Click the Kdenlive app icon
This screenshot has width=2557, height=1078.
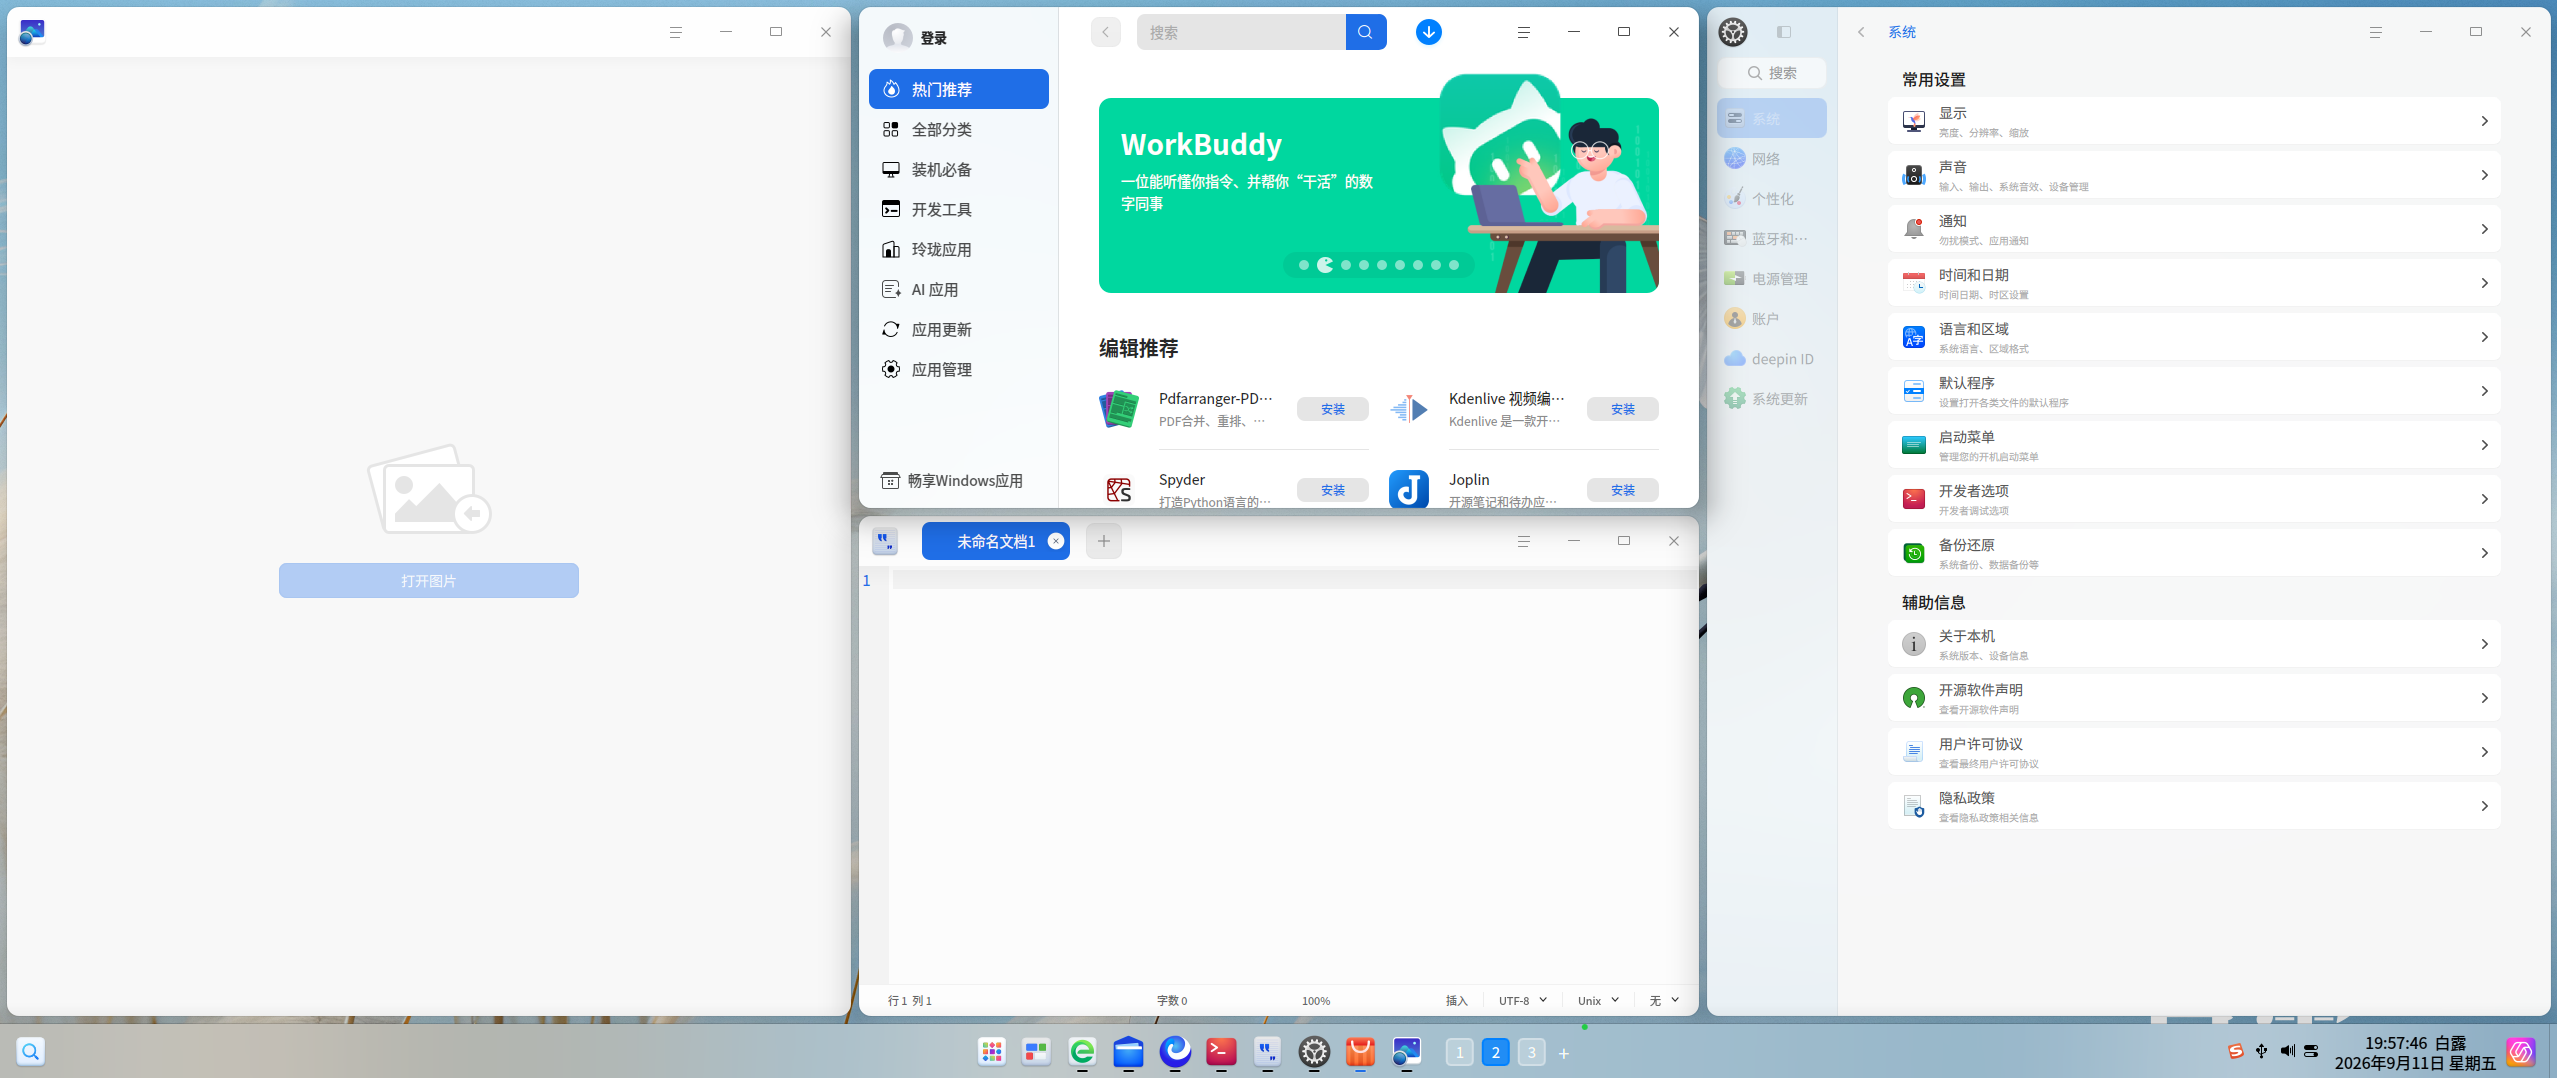click(x=1408, y=409)
